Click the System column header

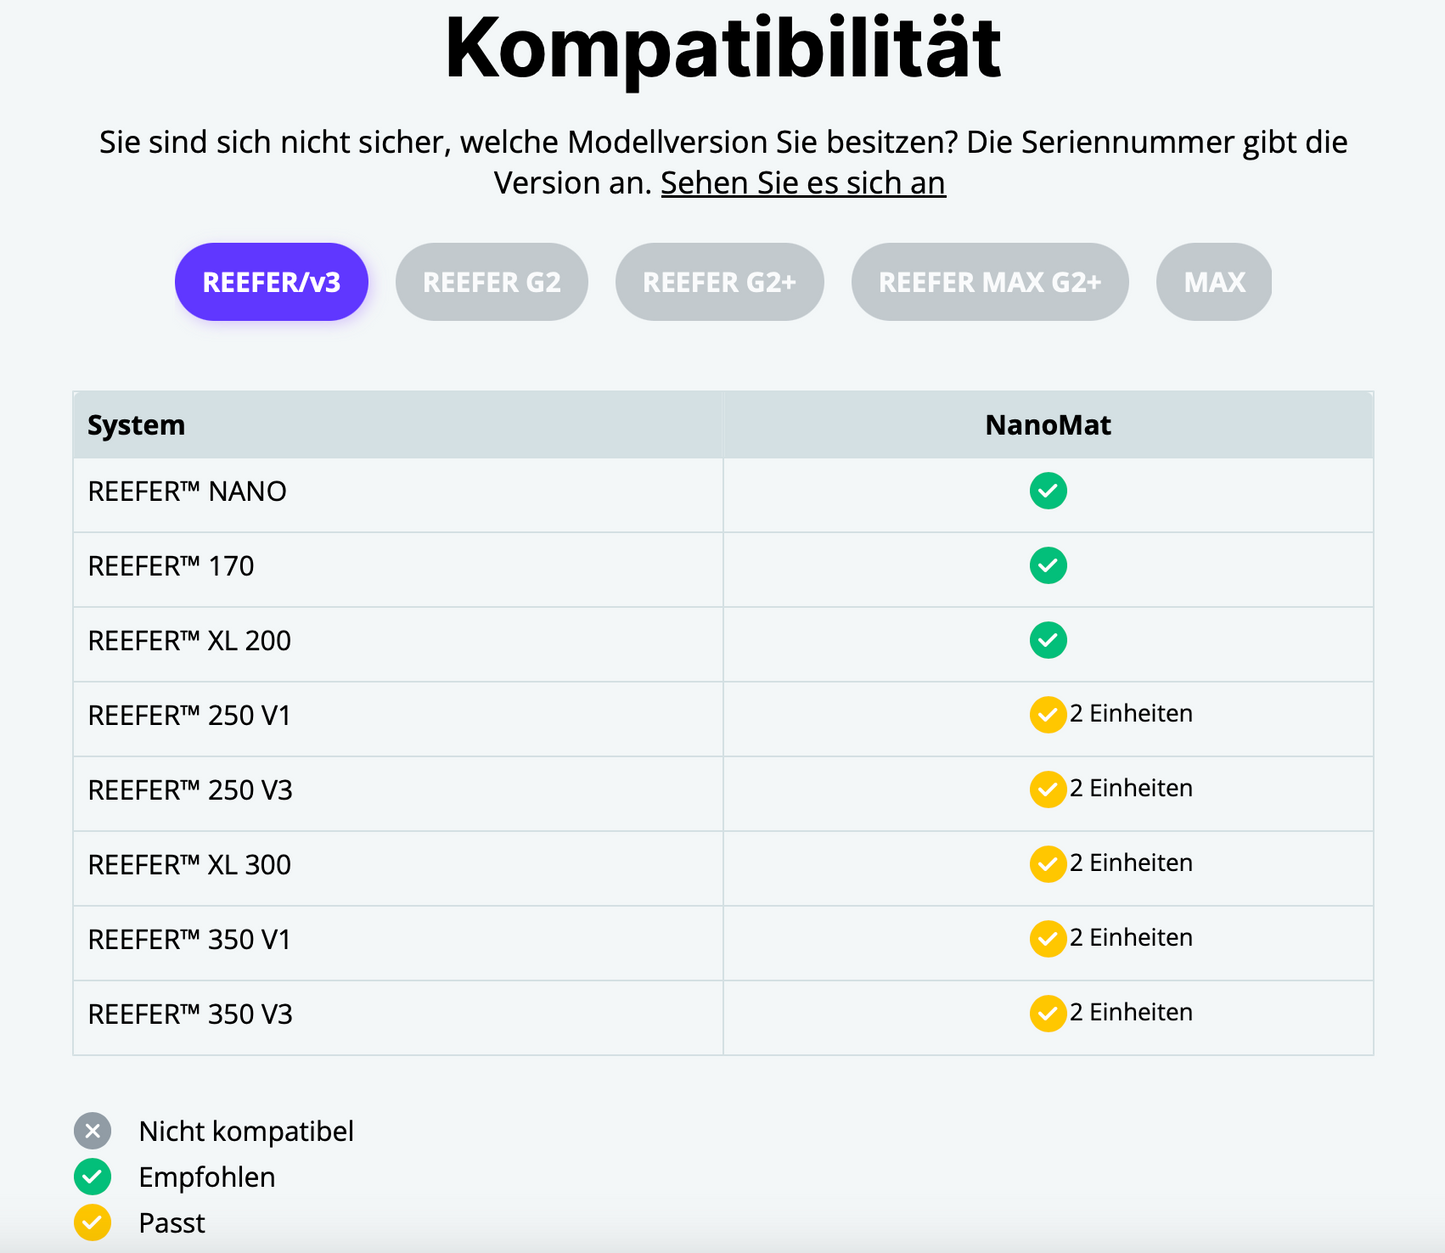(136, 425)
